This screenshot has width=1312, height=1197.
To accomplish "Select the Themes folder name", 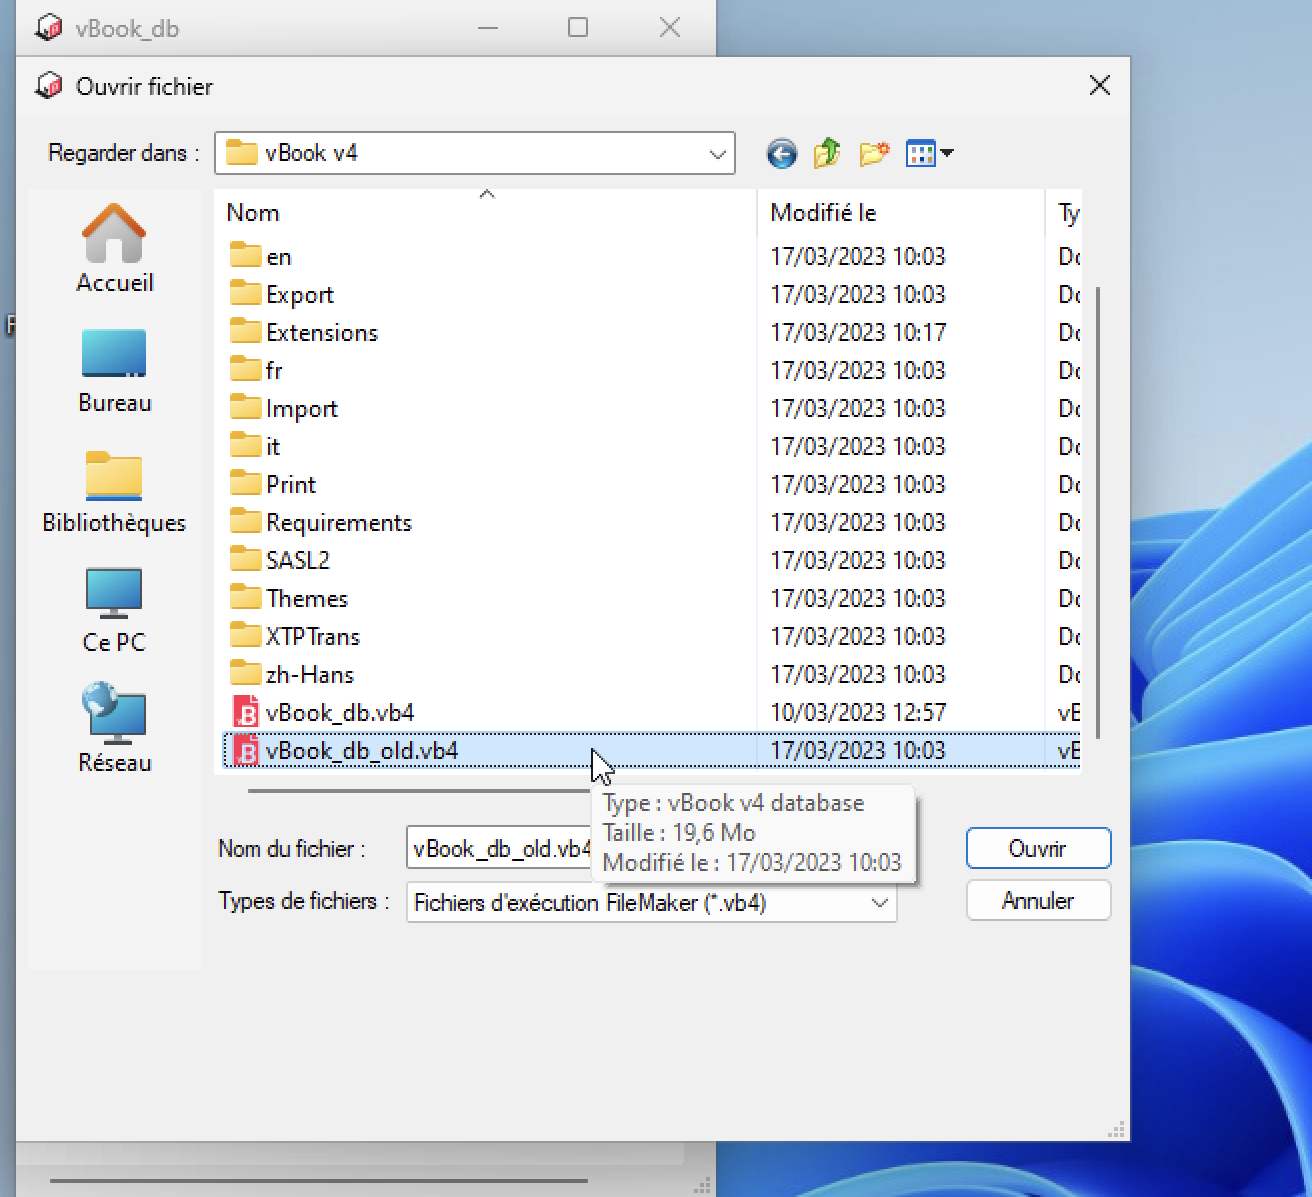I will 307,599.
